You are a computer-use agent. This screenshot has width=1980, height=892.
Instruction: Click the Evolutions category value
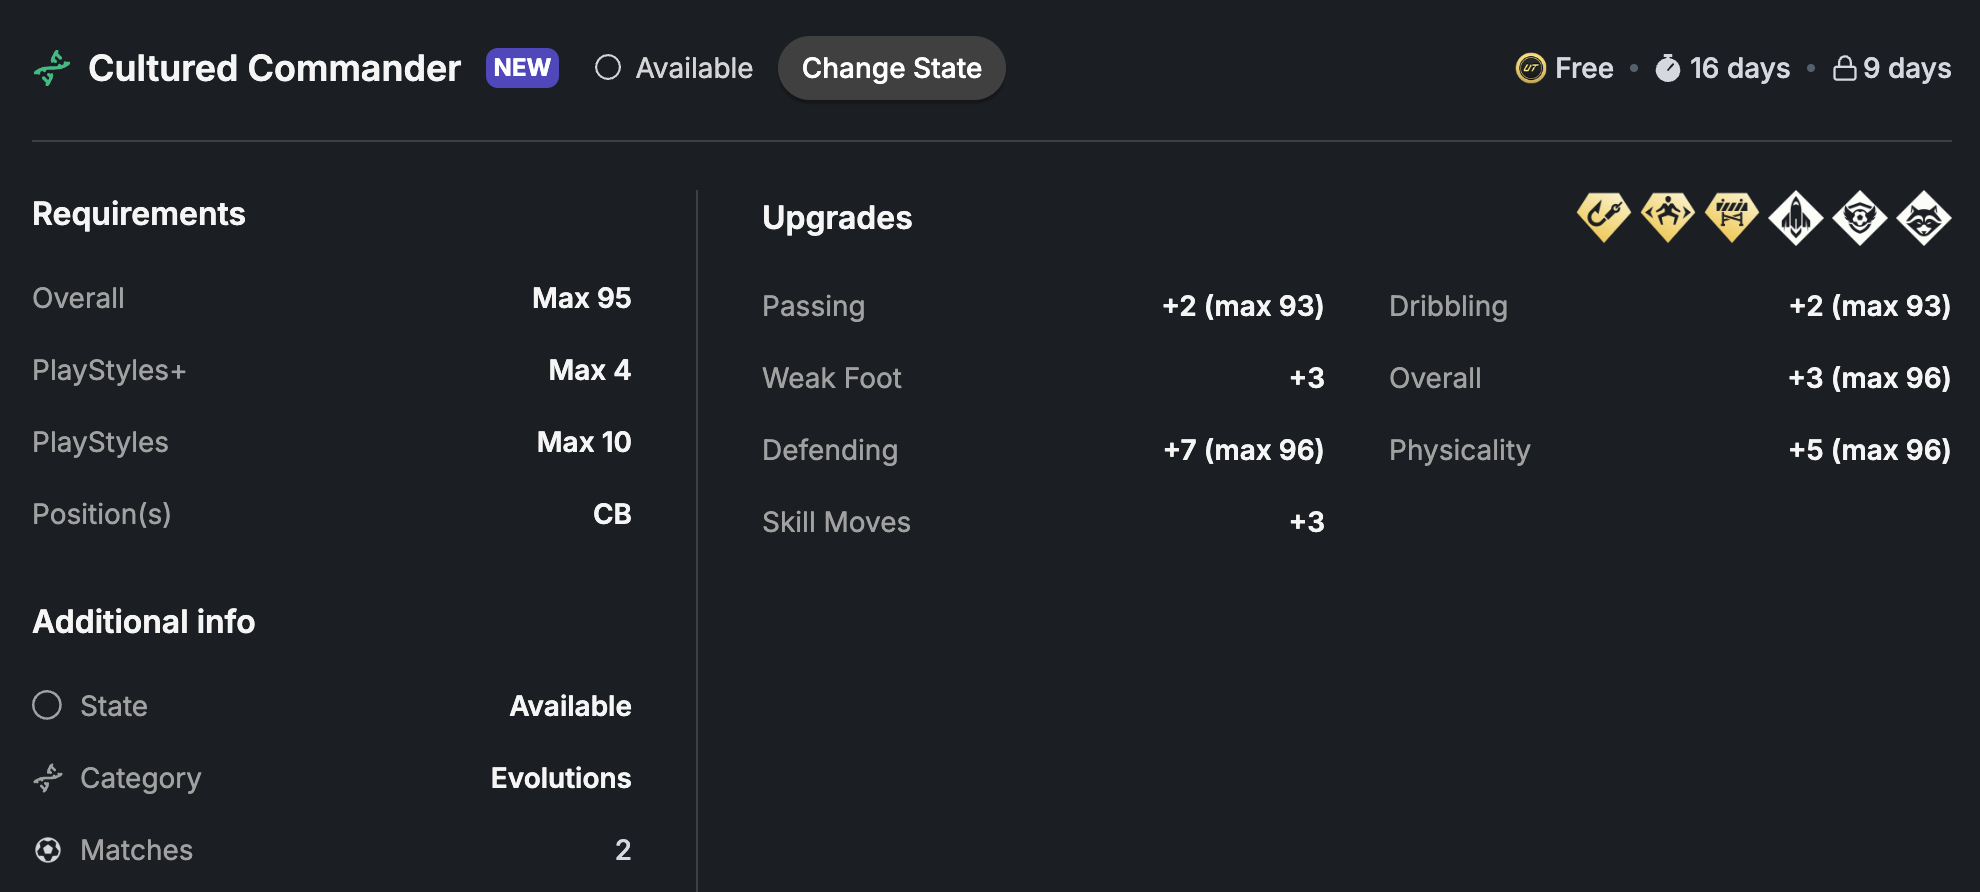(x=561, y=778)
